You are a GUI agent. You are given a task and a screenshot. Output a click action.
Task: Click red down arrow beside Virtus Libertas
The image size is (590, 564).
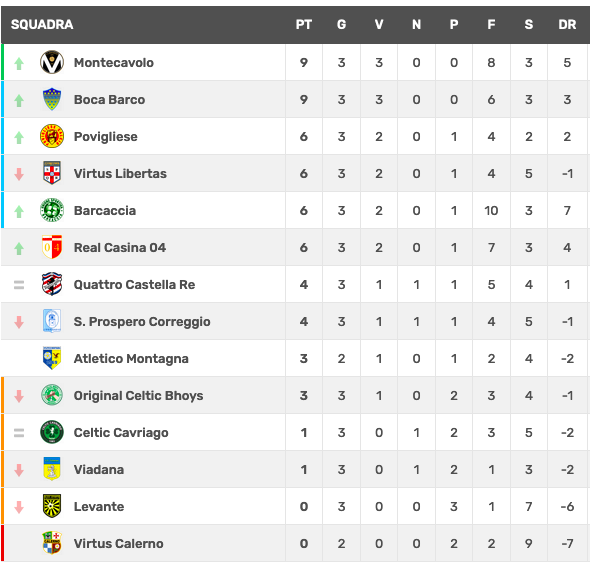pos(19,174)
